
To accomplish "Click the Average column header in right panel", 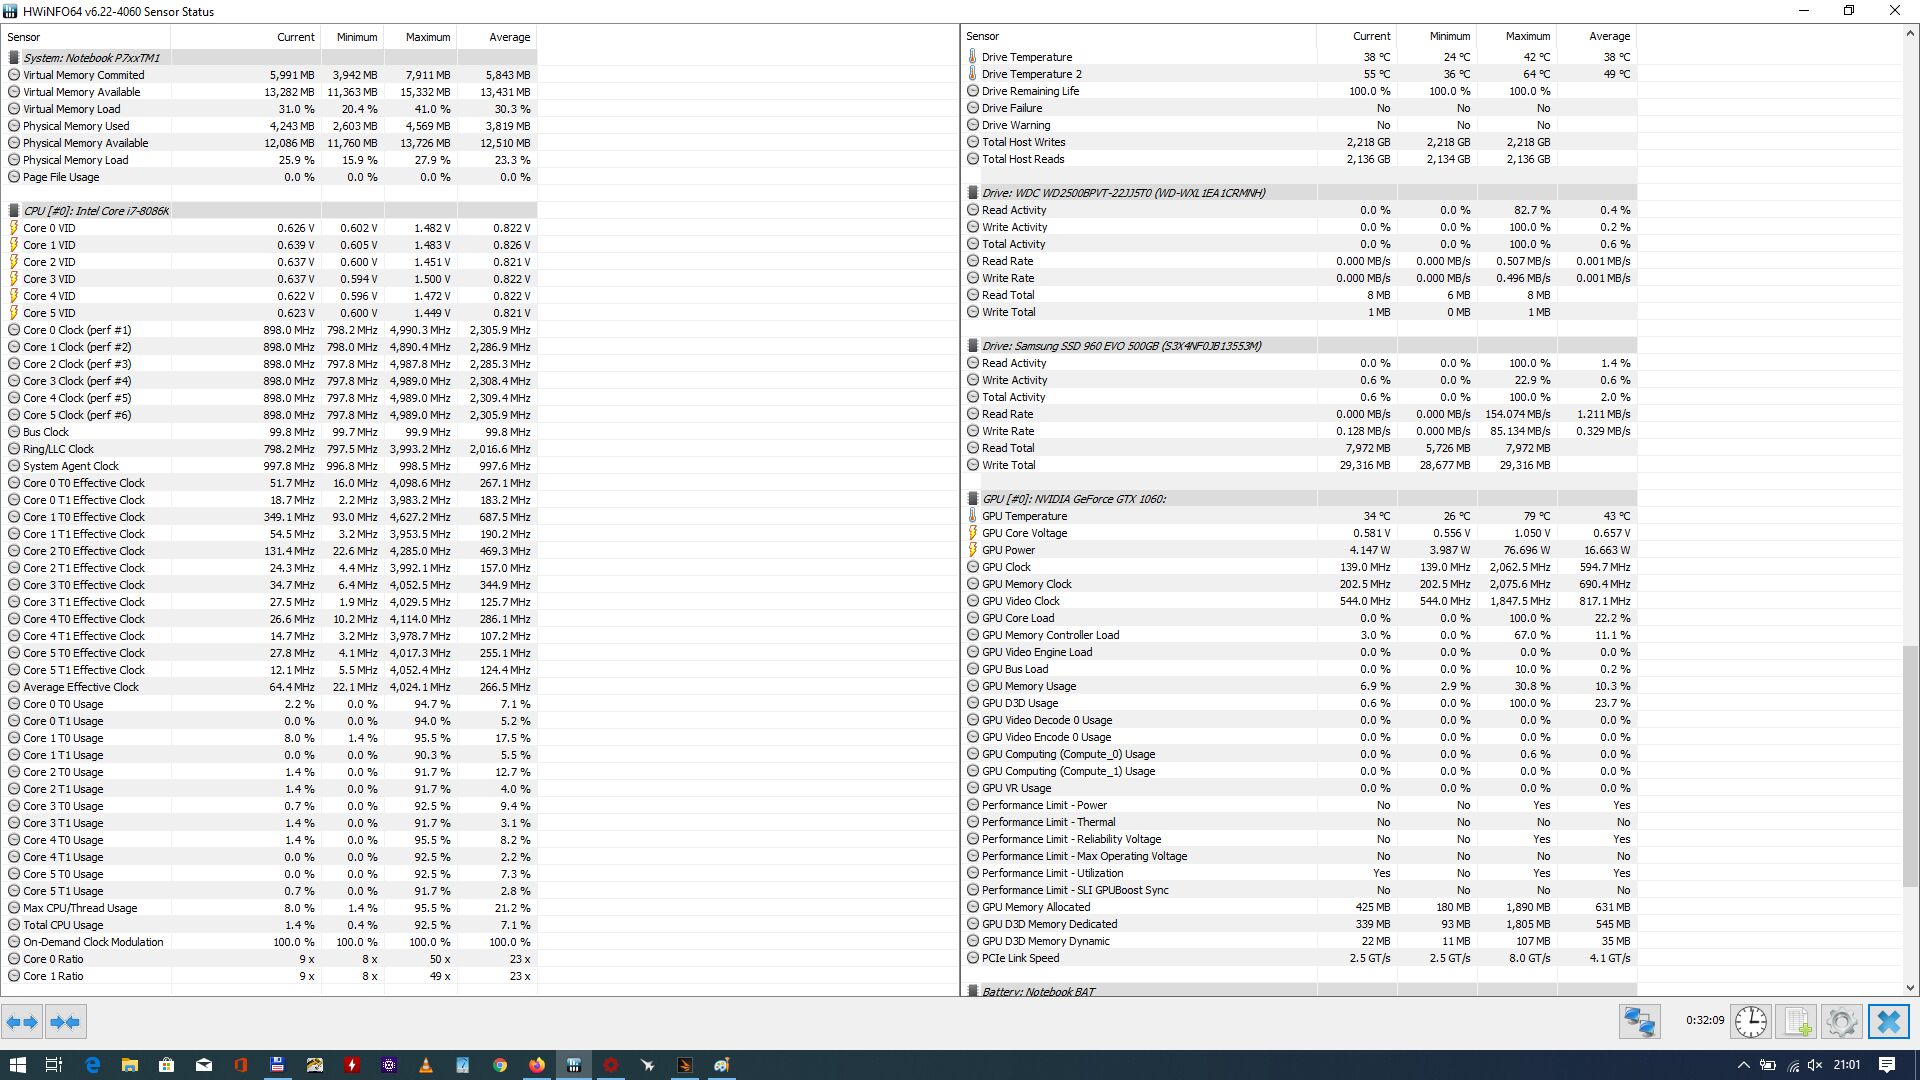I will (x=1608, y=36).
